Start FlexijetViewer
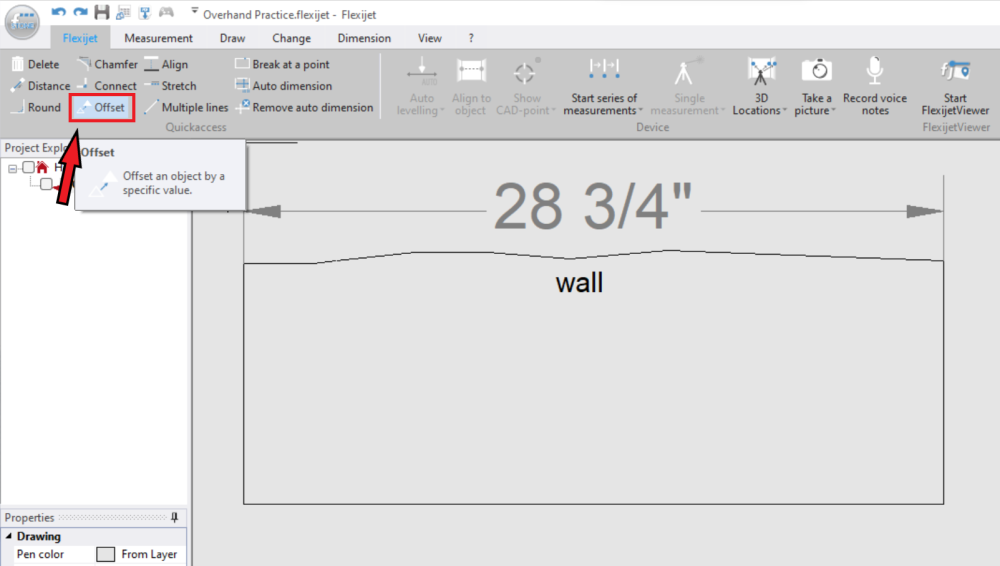Image resolution: width=1000 pixels, height=566 pixels. [955, 86]
